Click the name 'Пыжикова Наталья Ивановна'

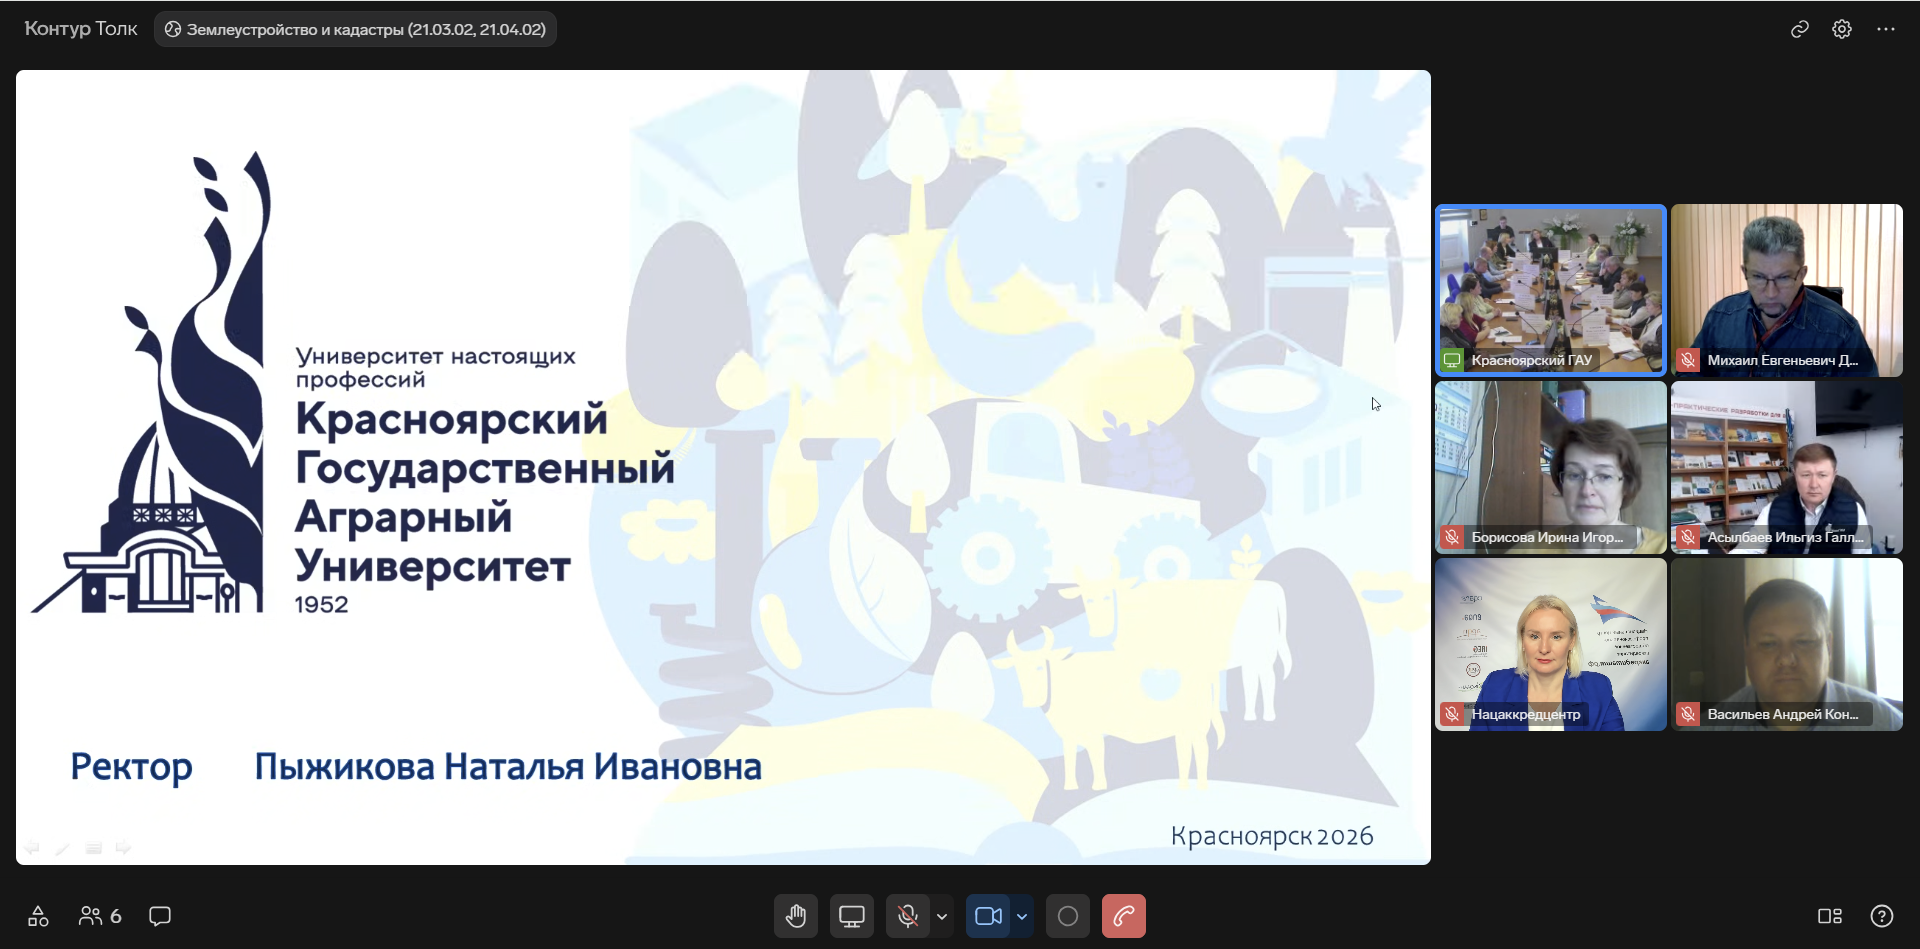click(x=508, y=767)
